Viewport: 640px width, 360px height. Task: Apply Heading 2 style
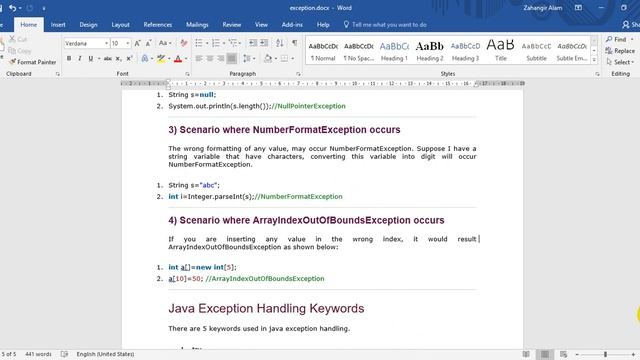click(430, 51)
